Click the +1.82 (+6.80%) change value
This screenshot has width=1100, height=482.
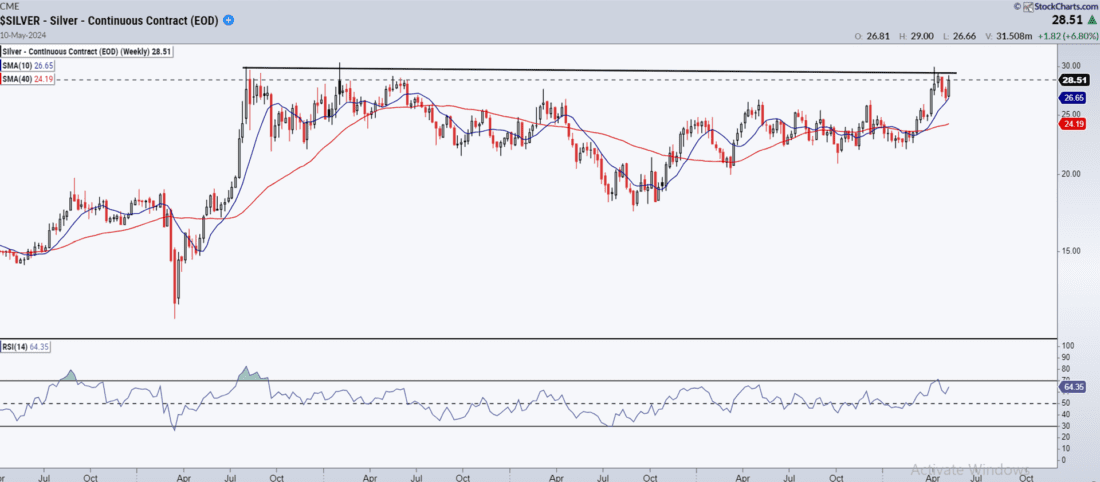[x=1069, y=36]
